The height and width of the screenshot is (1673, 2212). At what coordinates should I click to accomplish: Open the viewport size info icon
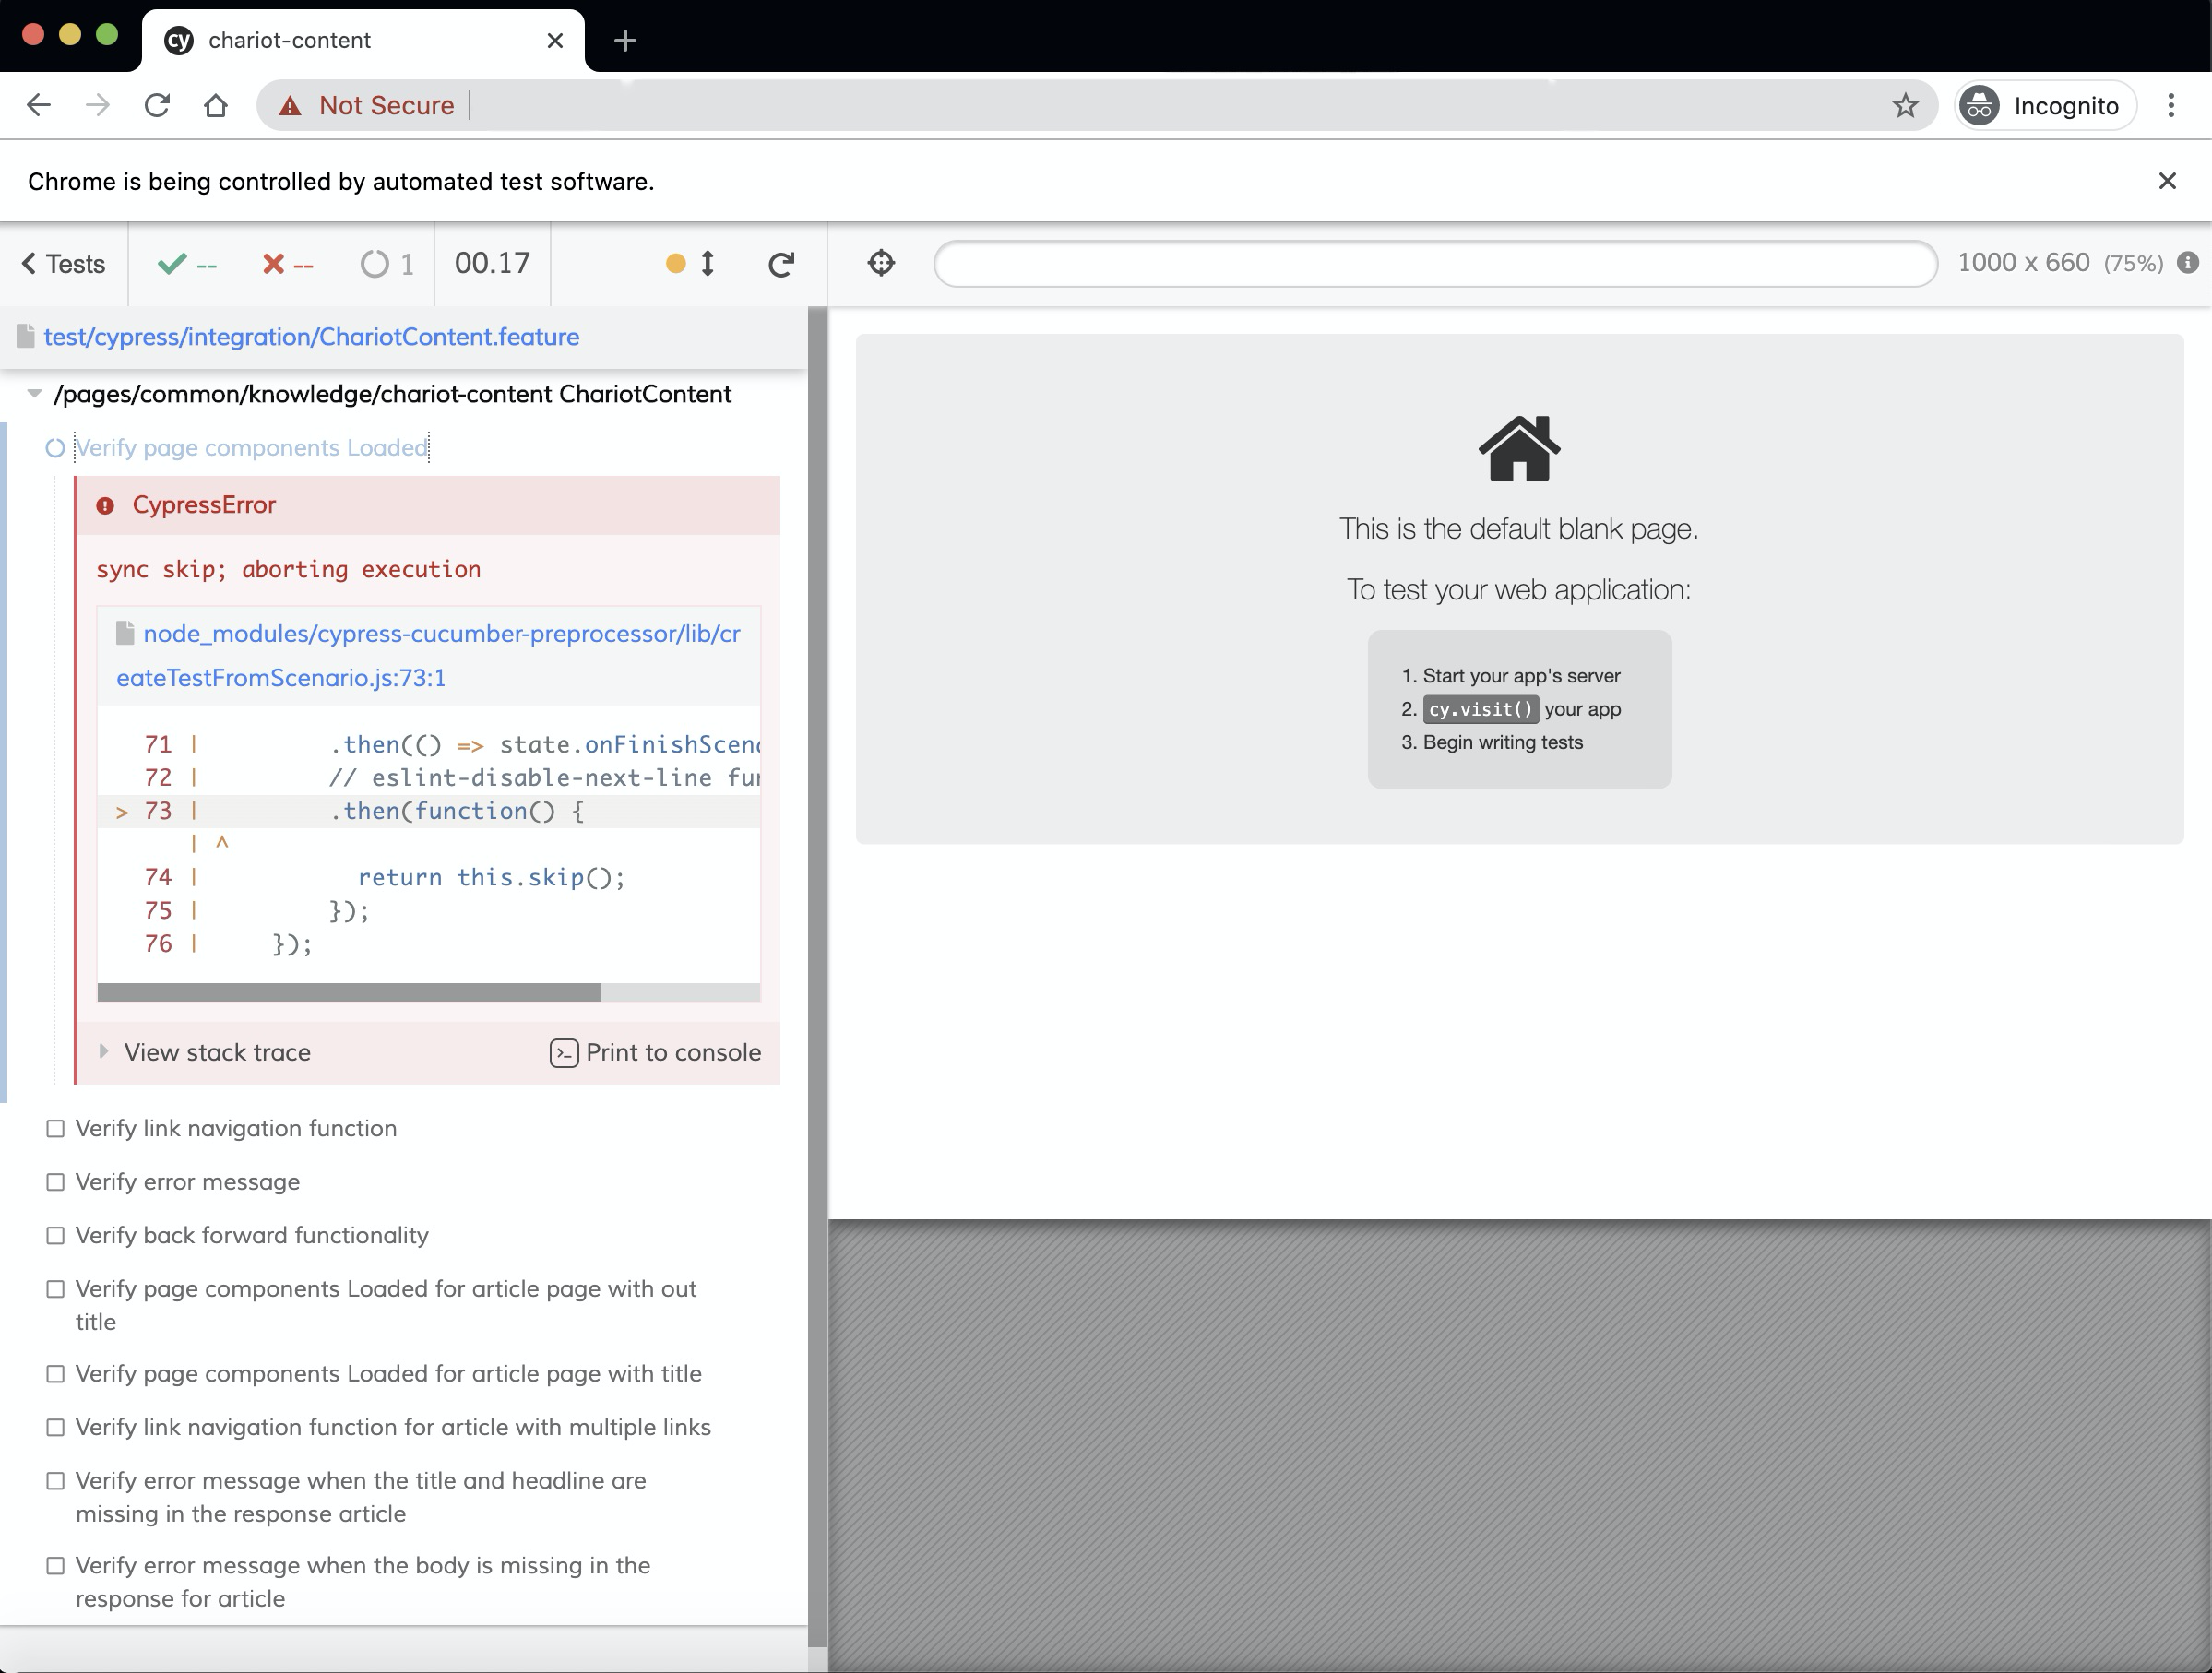click(x=2188, y=262)
